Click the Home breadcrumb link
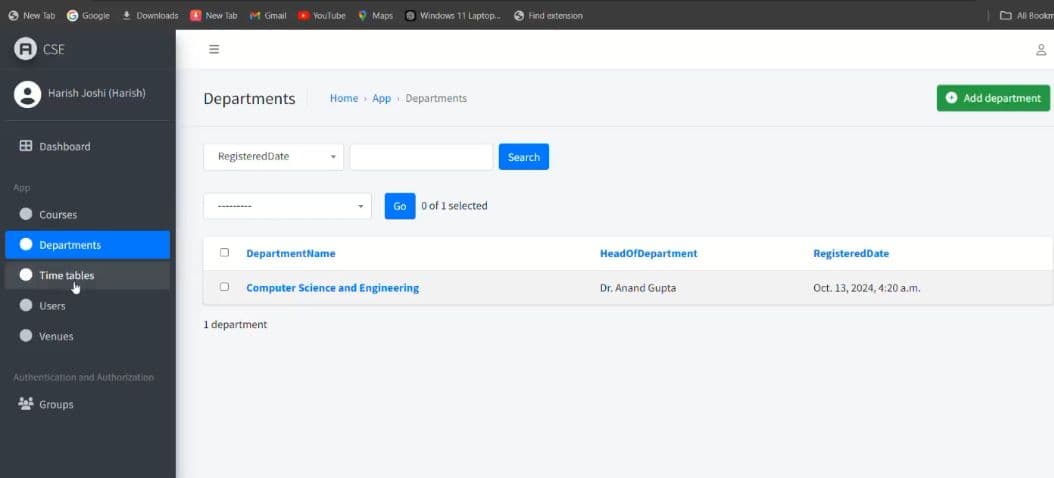The height and width of the screenshot is (478, 1054). tap(344, 98)
